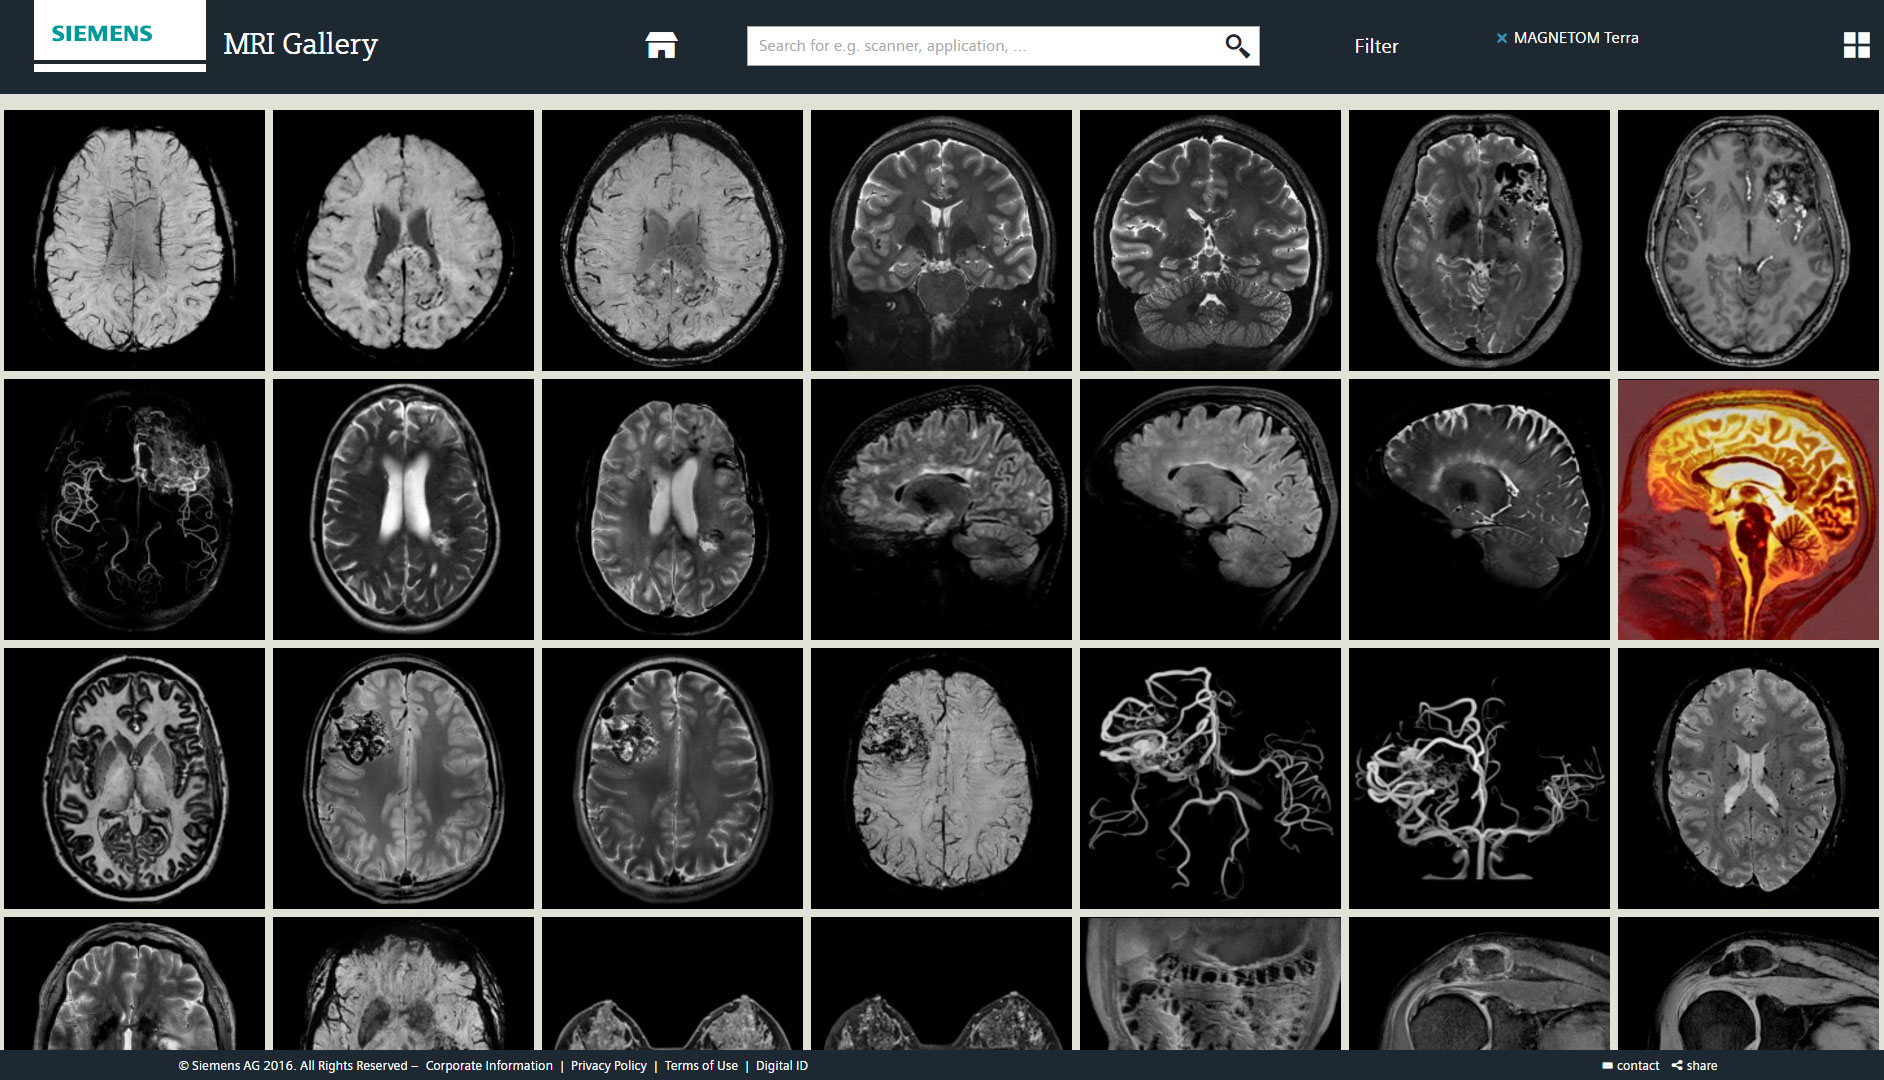
Task: Switch to grid view icon
Action: pos(1856,45)
